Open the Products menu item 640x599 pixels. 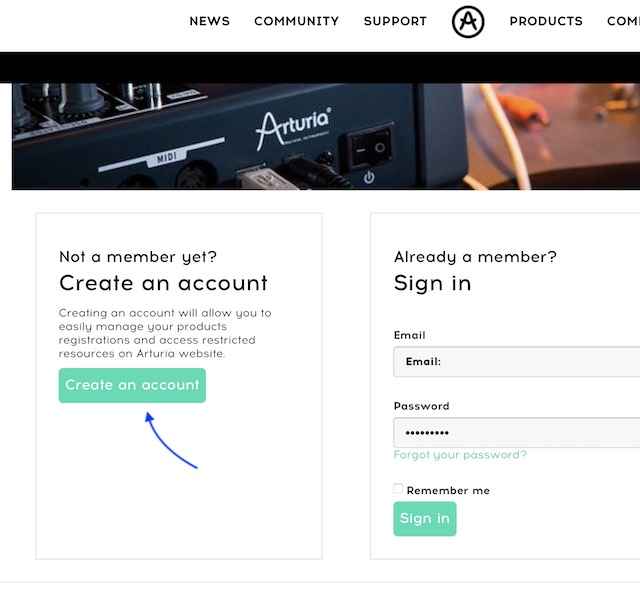point(546,21)
